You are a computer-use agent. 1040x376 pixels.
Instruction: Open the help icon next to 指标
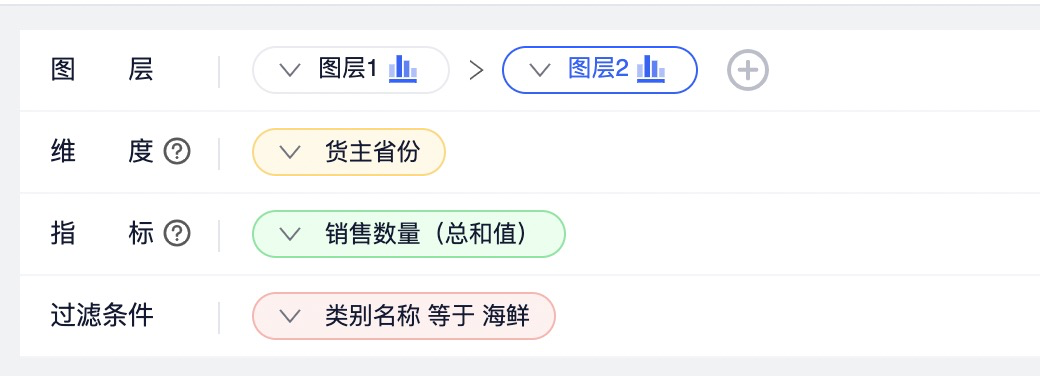[177, 233]
